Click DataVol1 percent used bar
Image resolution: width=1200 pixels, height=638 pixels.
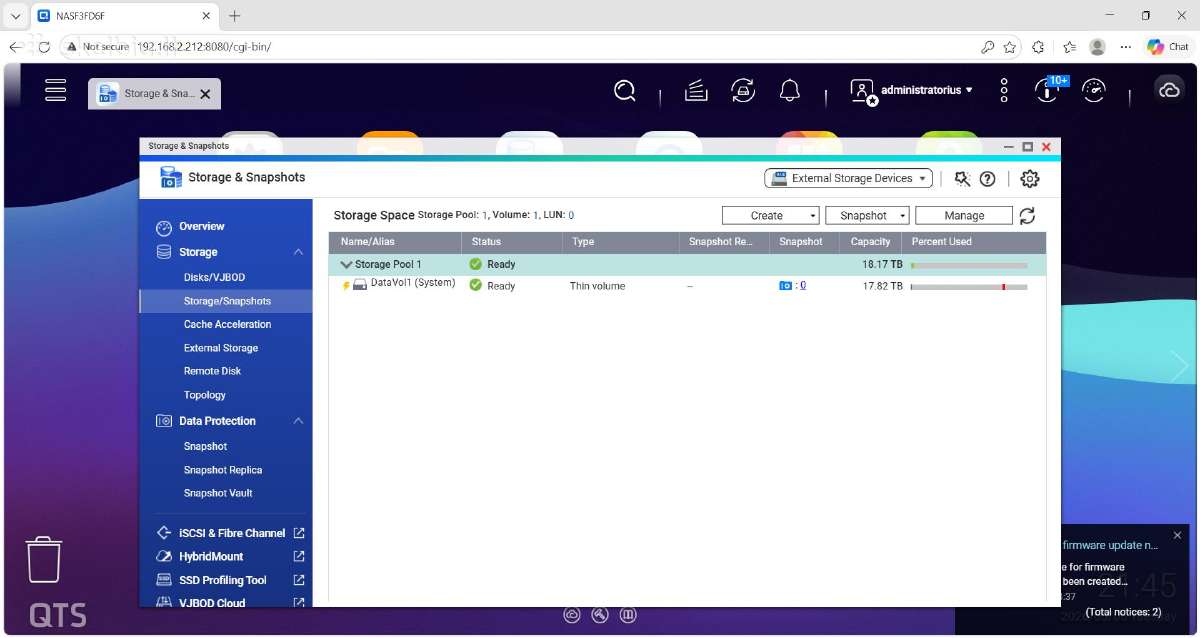(x=969, y=287)
